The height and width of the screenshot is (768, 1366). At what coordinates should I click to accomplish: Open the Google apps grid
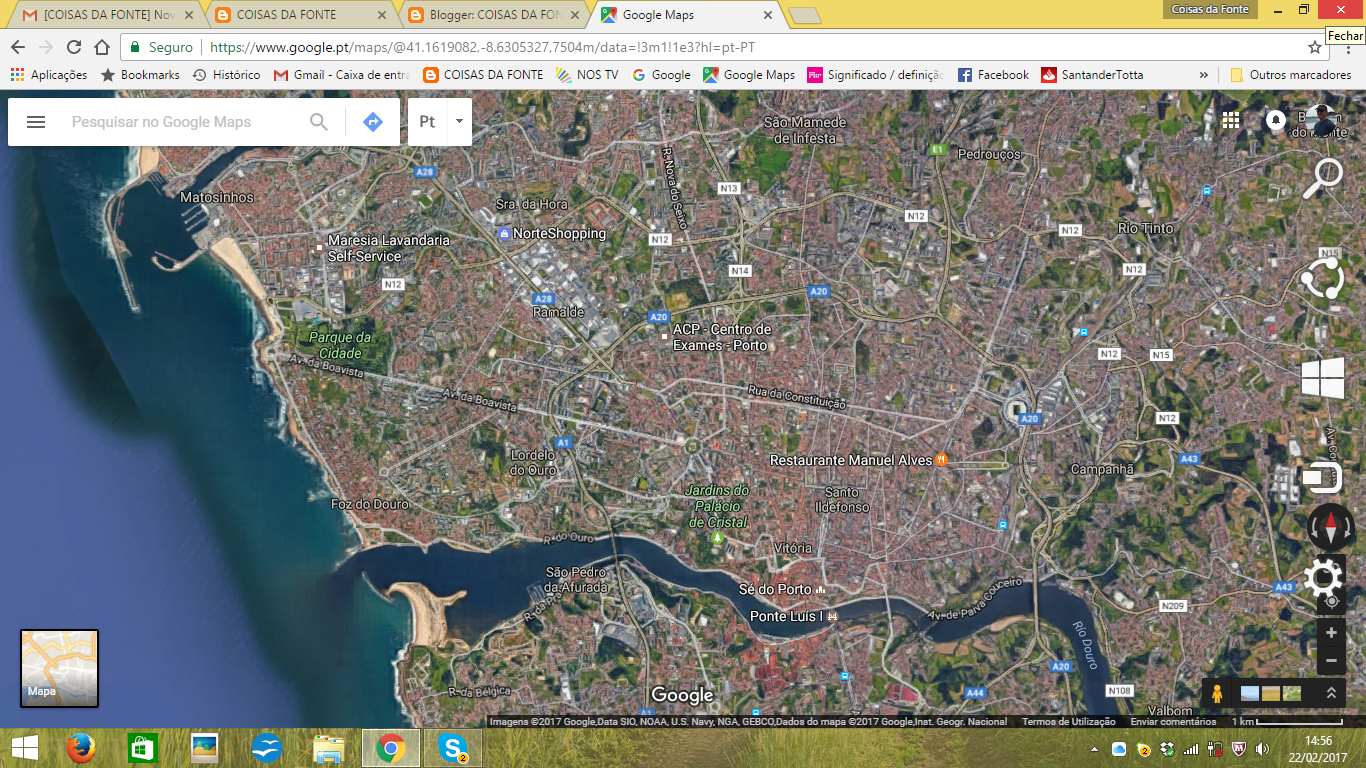coord(1231,120)
